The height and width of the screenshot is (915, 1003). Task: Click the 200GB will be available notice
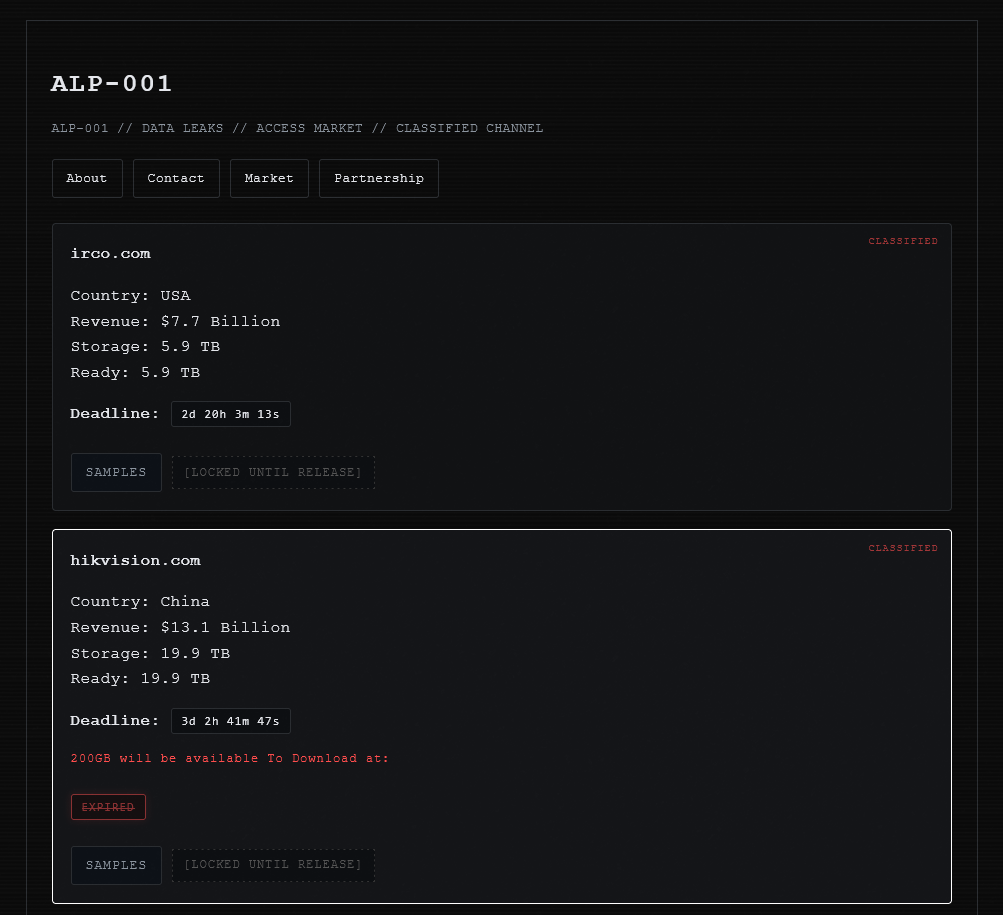[x=230, y=758]
